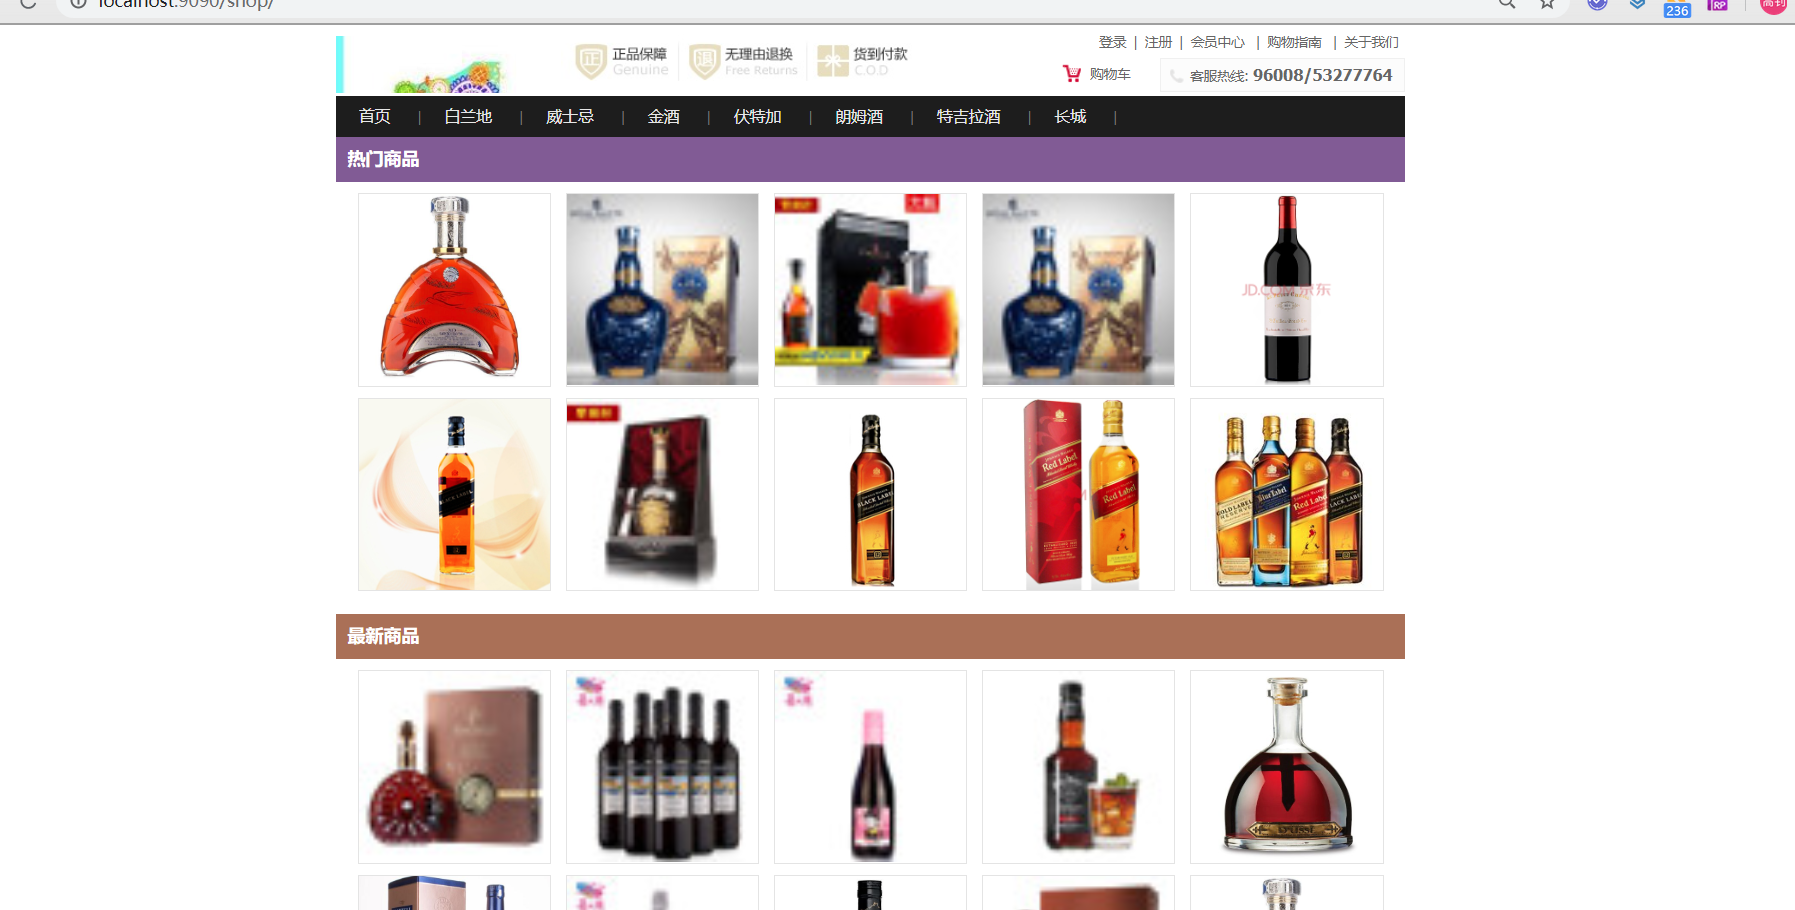Open the Red Label bottle with red box
1795x910 pixels.
coord(1078,495)
